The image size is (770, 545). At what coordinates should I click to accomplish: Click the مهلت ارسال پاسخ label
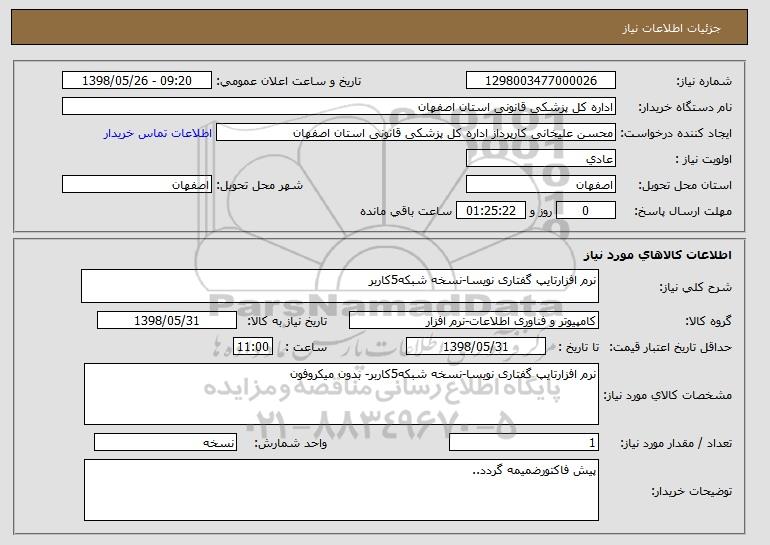683,211
